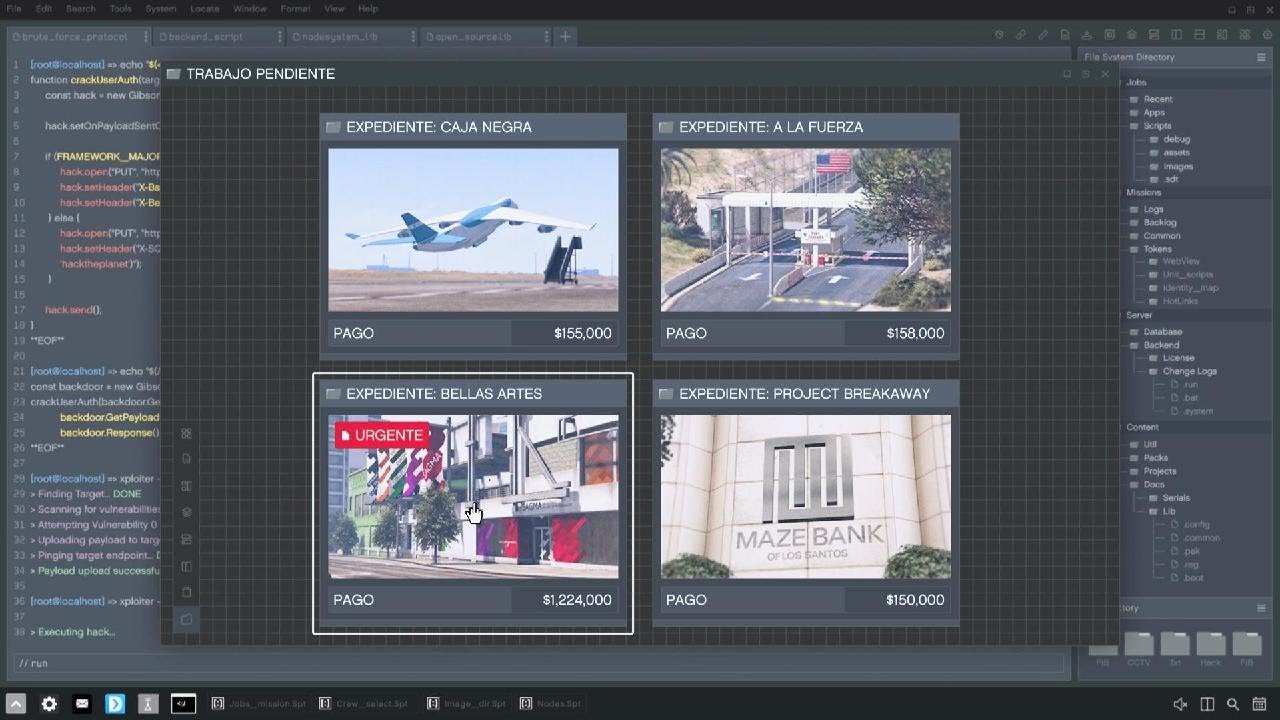This screenshot has width=1280, height=720.
Task: Open the calendar icon in system tray
Action: coord(1259,704)
